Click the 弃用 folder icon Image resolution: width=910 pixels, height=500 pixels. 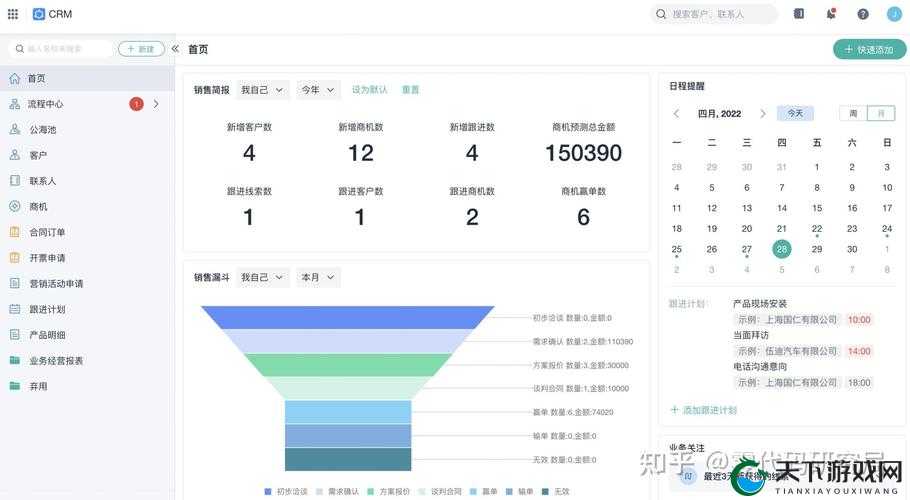pyautogui.click(x=15, y=386)
